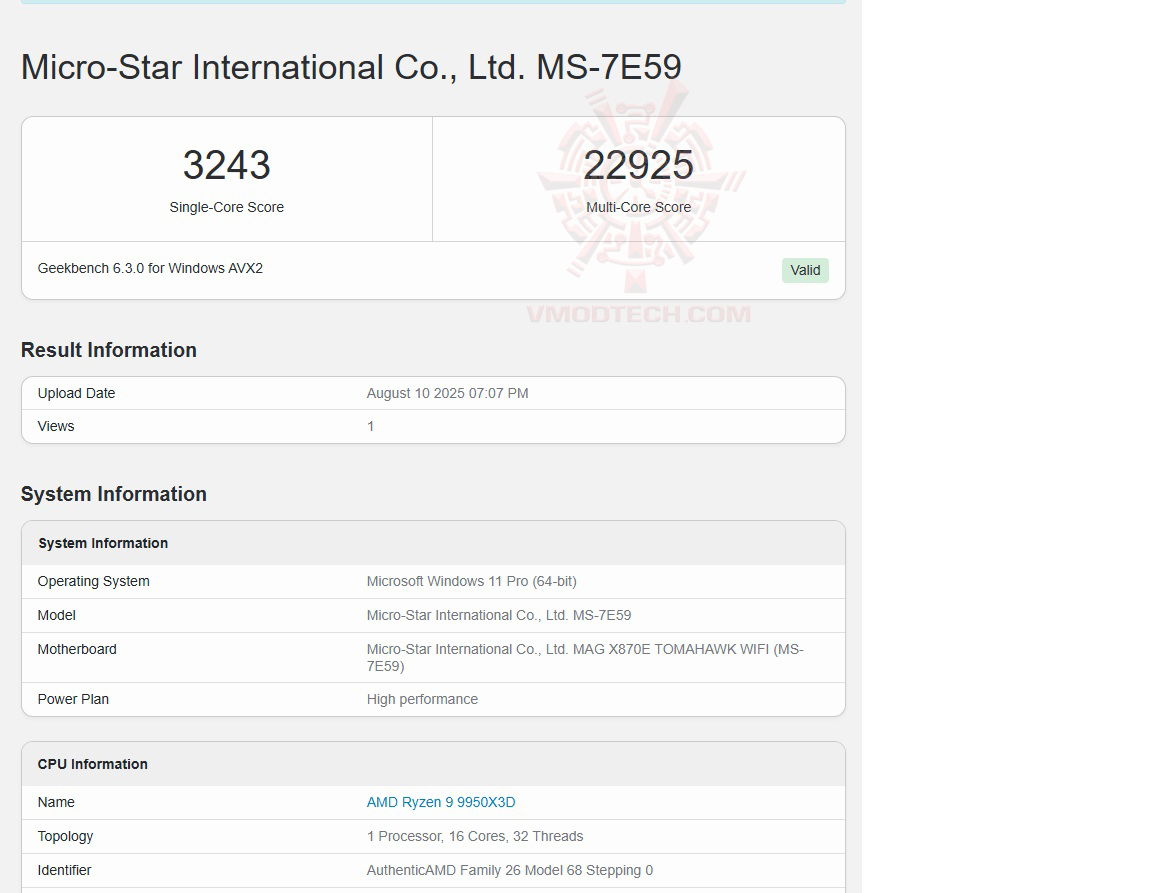Select the System Information section heading
This screenshot has height=893, width=1152.
[x=113, y=494]
